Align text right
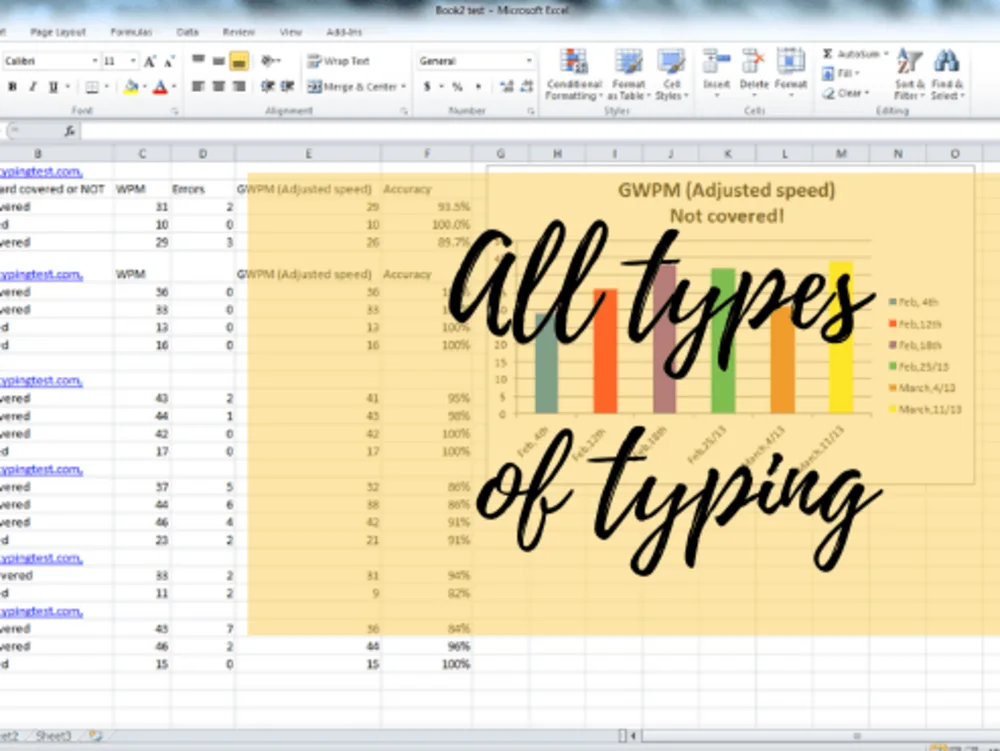The image size is (1000, 751). point(239,86)
